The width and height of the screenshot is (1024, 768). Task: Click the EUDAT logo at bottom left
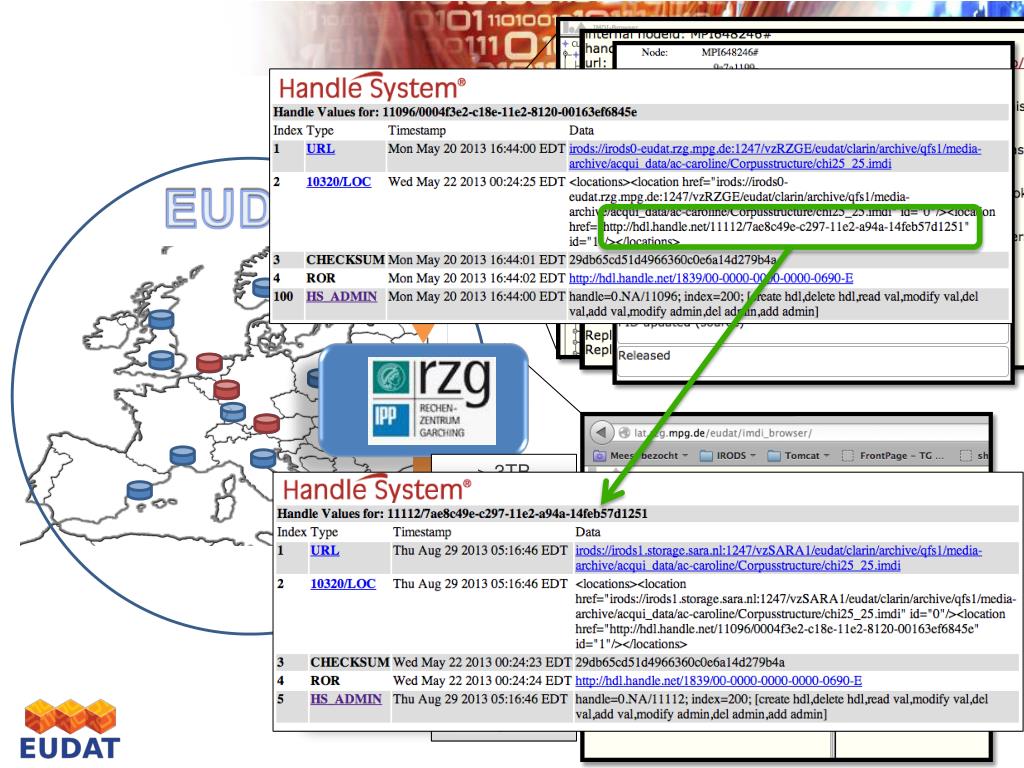tap(70, 729)
